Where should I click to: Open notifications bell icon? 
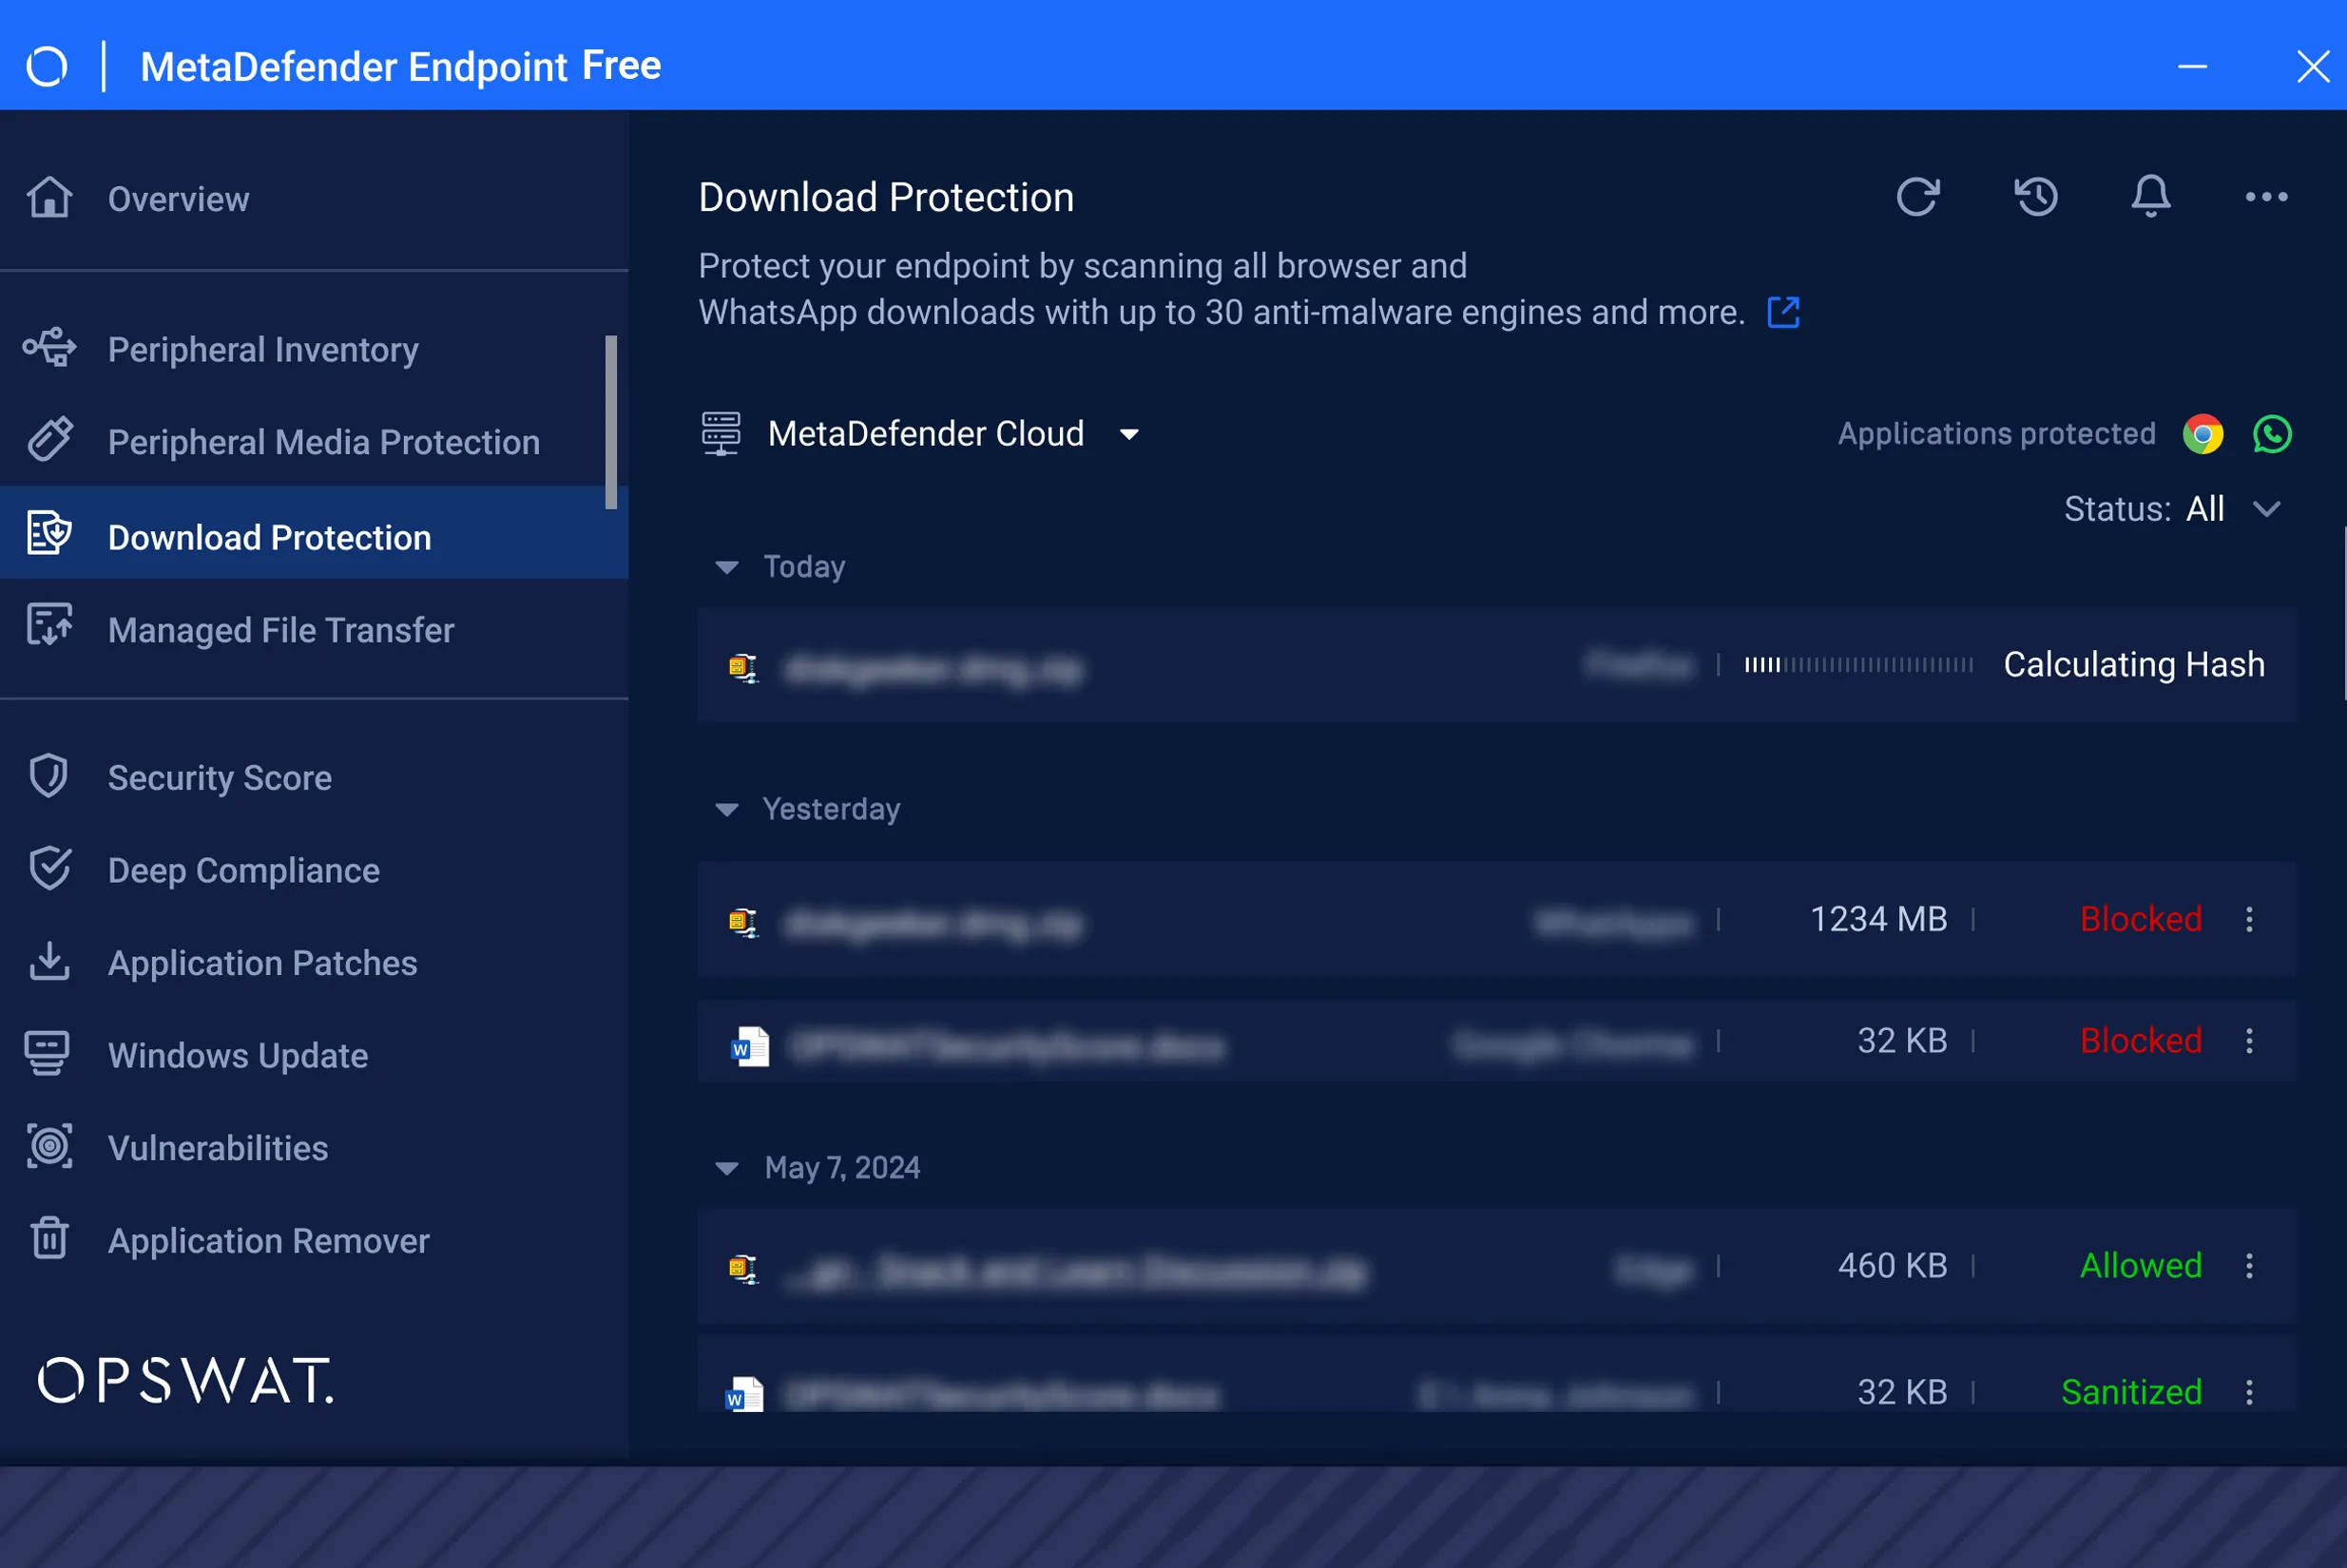[x=2151, y=197]
